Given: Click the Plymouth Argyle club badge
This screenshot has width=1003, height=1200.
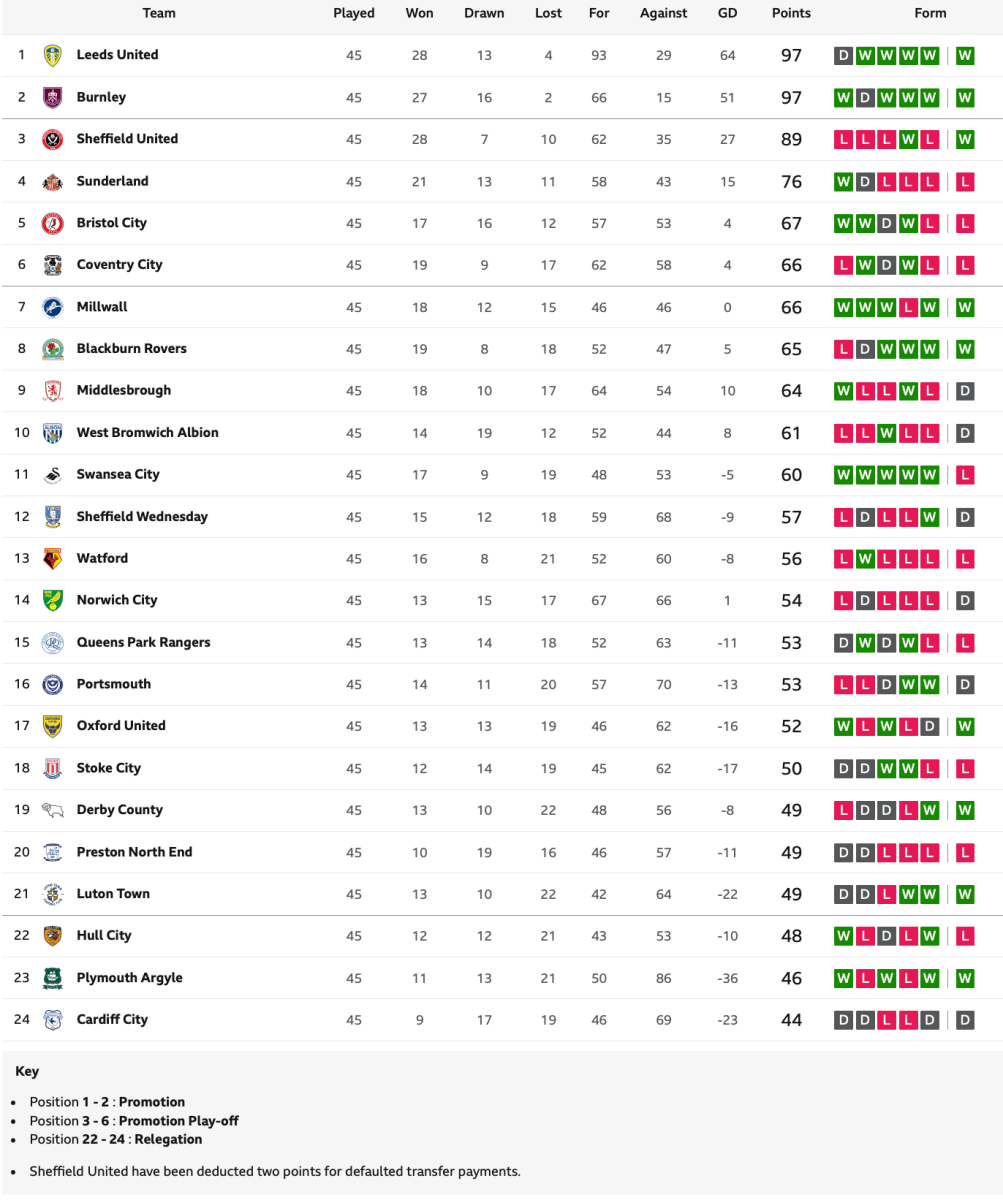Looking at the screenshot, I should [x=53, y=978].
